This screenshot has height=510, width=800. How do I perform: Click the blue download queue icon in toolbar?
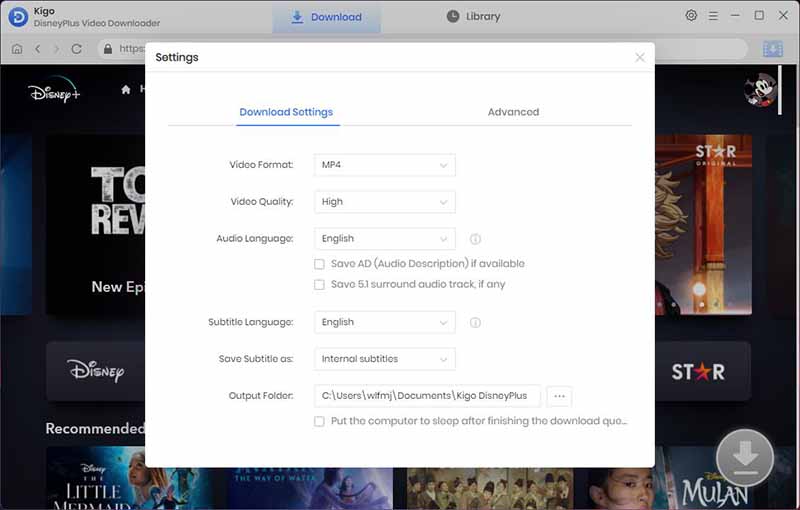pos(772,49)
